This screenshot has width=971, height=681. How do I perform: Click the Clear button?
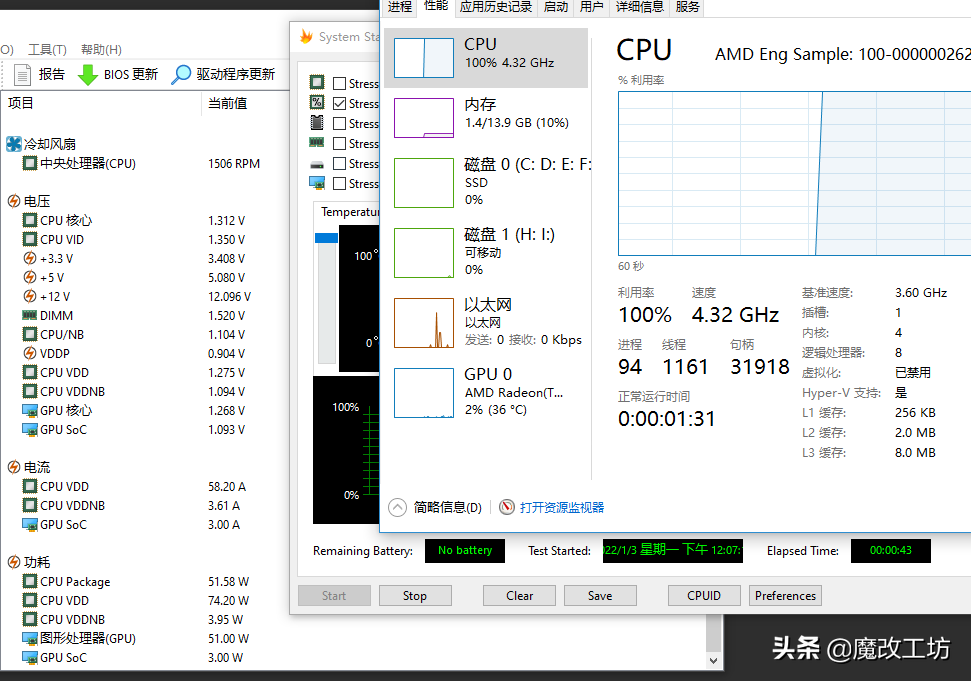coord(520,596)
